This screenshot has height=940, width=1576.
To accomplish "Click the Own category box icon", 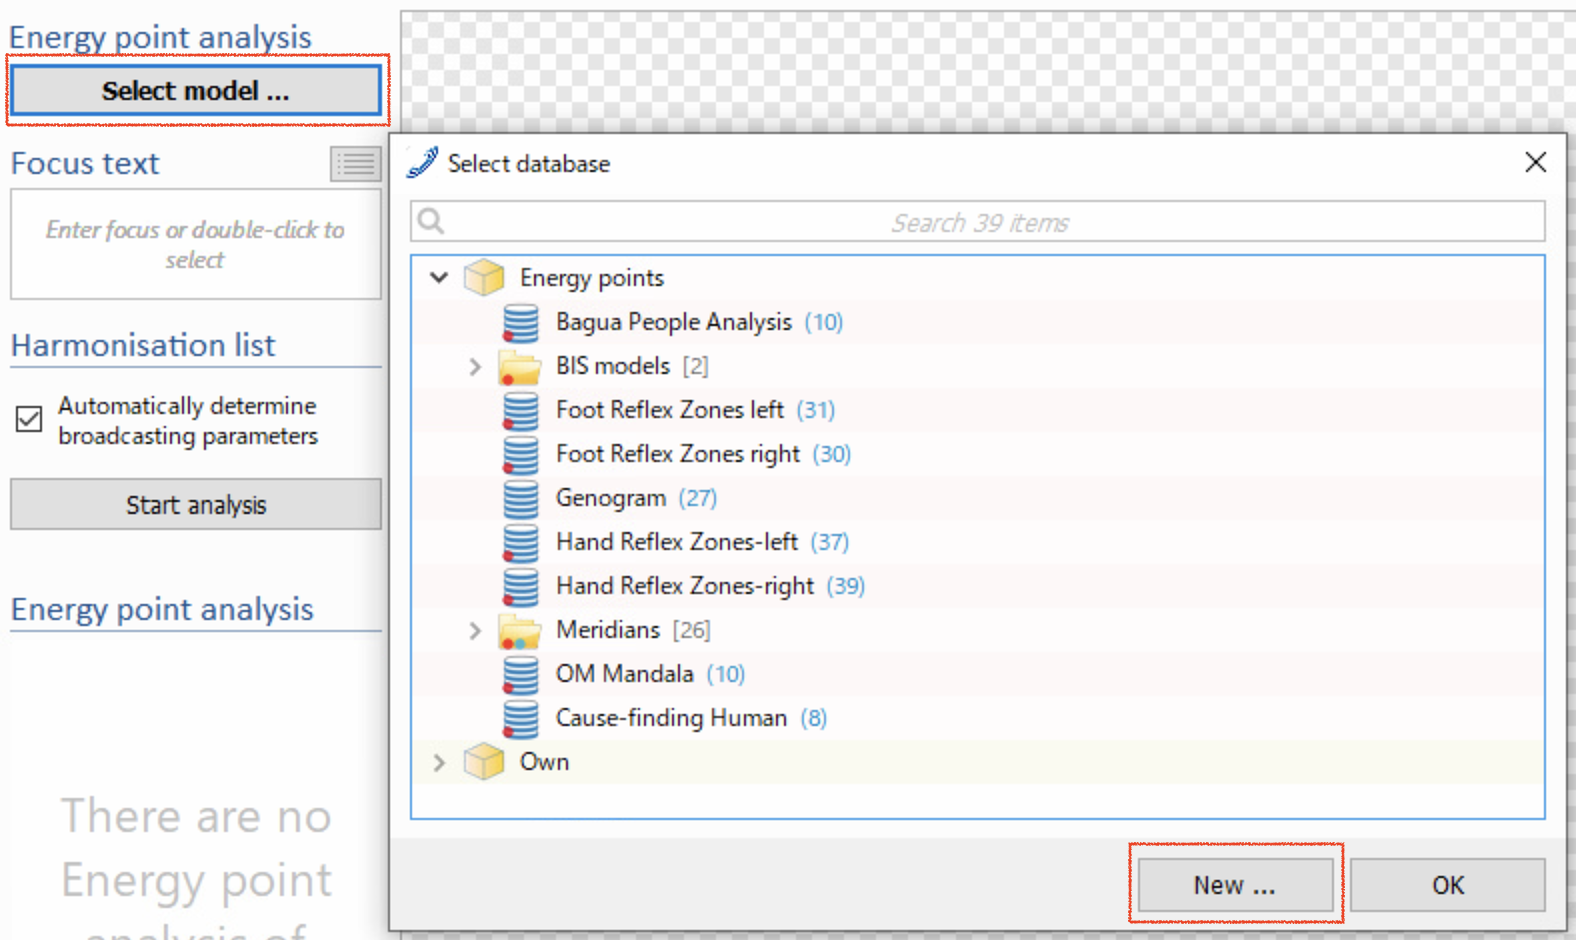I will pyautogui.click(x=484, y=762).
